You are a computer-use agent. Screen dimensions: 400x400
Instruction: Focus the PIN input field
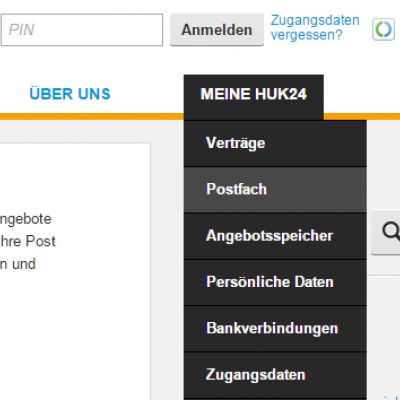click(x=82, y=30)
